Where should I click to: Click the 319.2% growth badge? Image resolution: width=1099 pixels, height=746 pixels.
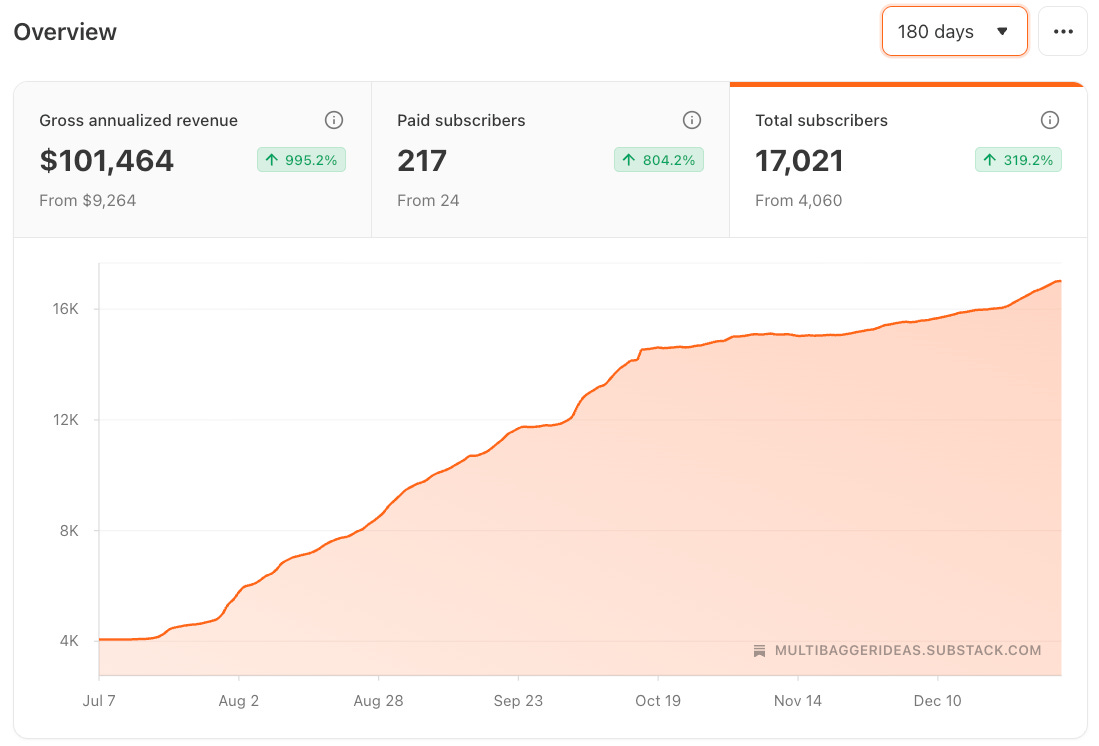click(x=1018, y=159)
